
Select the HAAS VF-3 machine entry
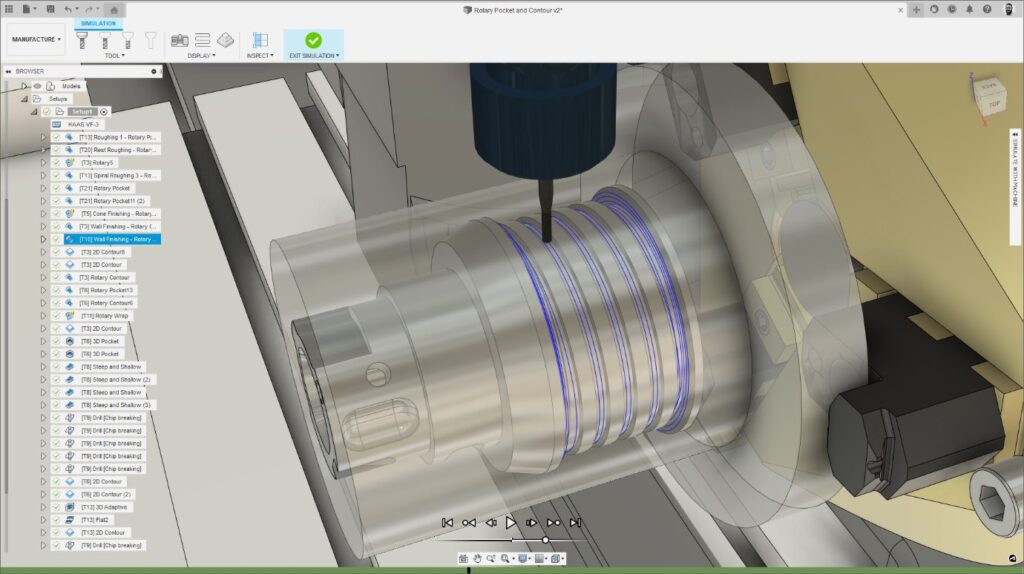[x=83, y=124]
